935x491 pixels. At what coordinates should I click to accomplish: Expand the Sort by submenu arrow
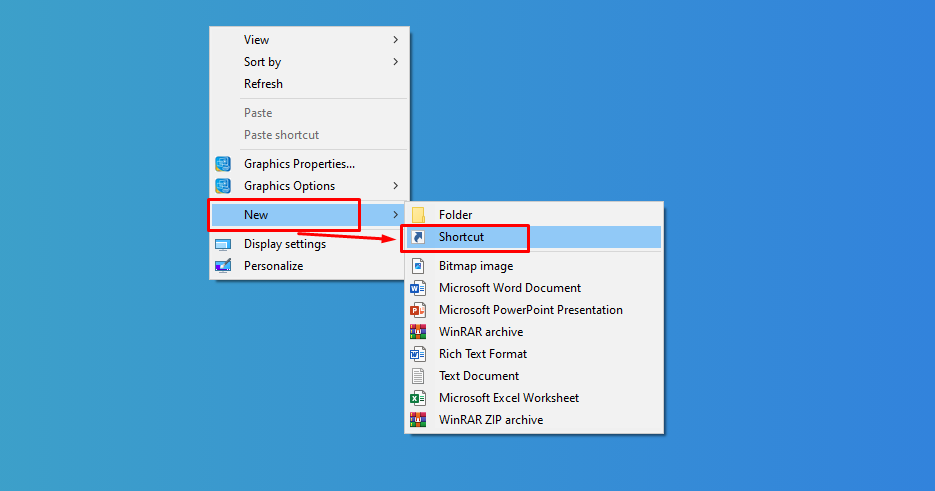coord(396,62)
